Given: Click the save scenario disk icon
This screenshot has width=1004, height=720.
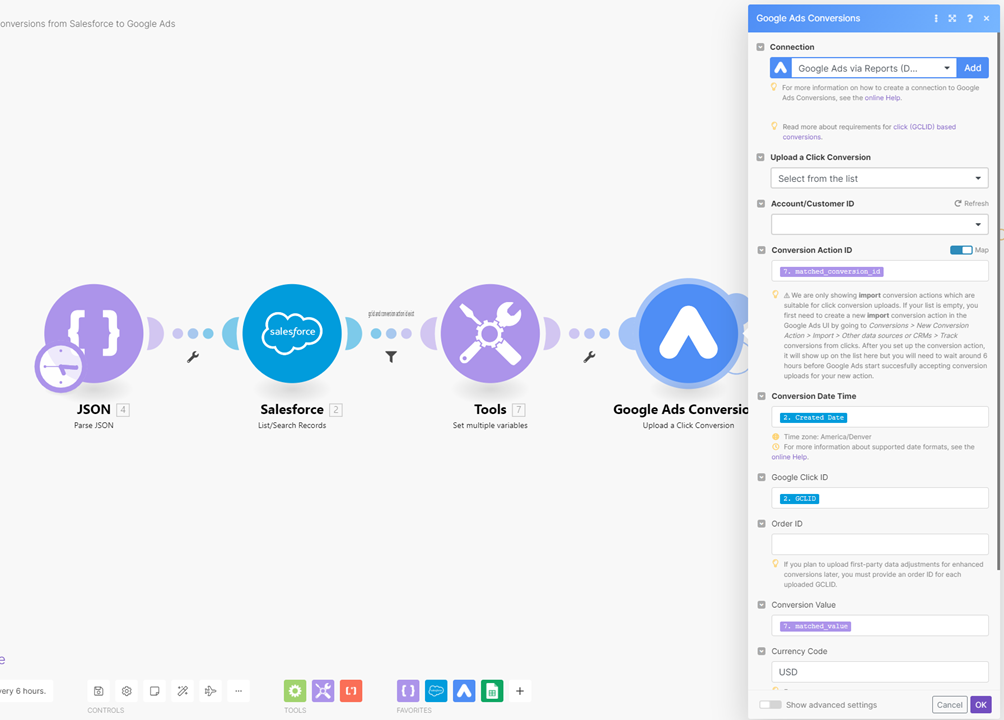Looking at the screenshot, I should tap(99, 691).
